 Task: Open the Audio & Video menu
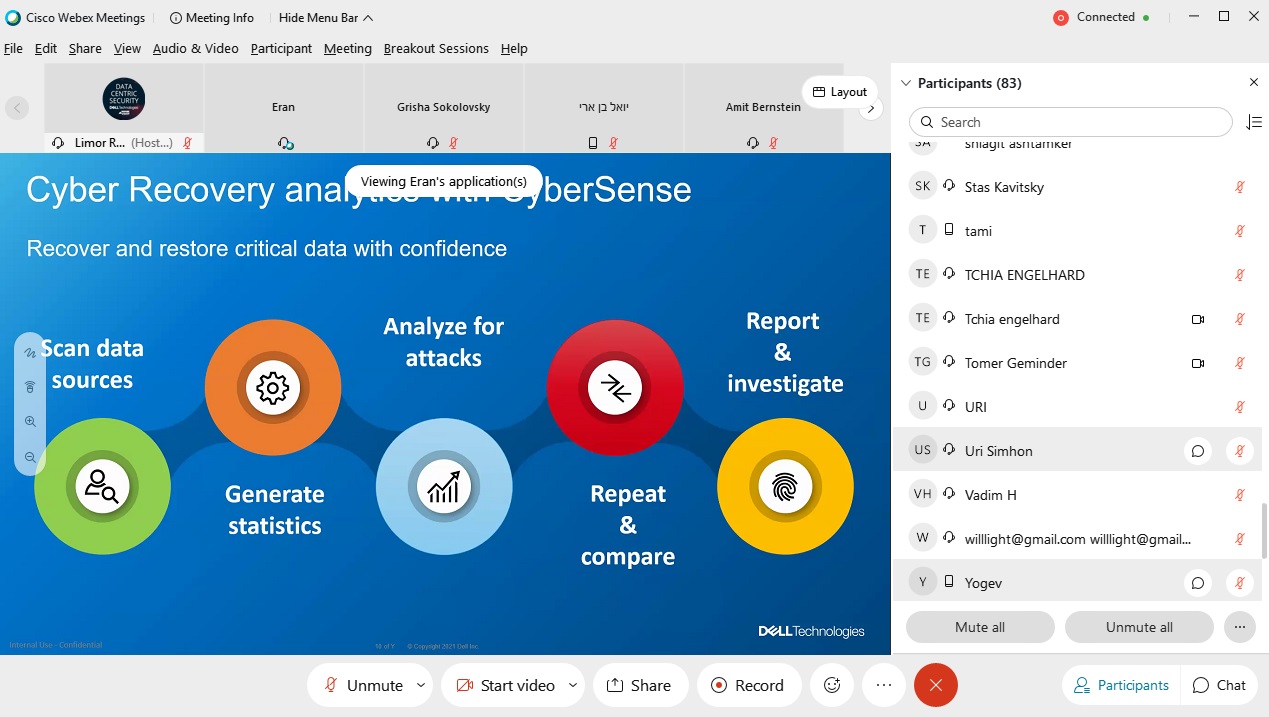pos(195,48)
